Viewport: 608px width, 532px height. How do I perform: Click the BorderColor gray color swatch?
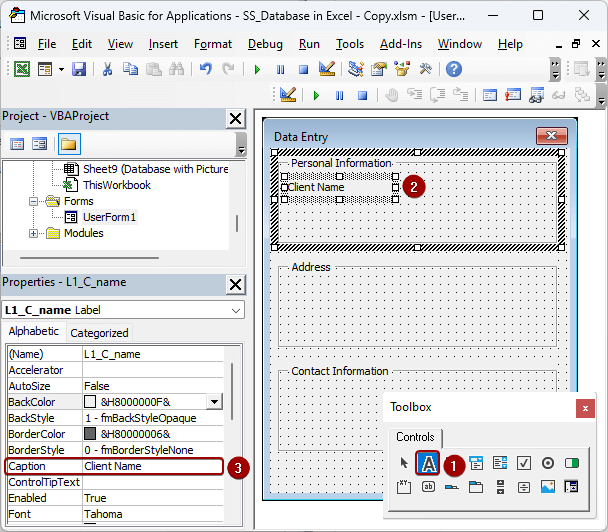click(90, 434)
